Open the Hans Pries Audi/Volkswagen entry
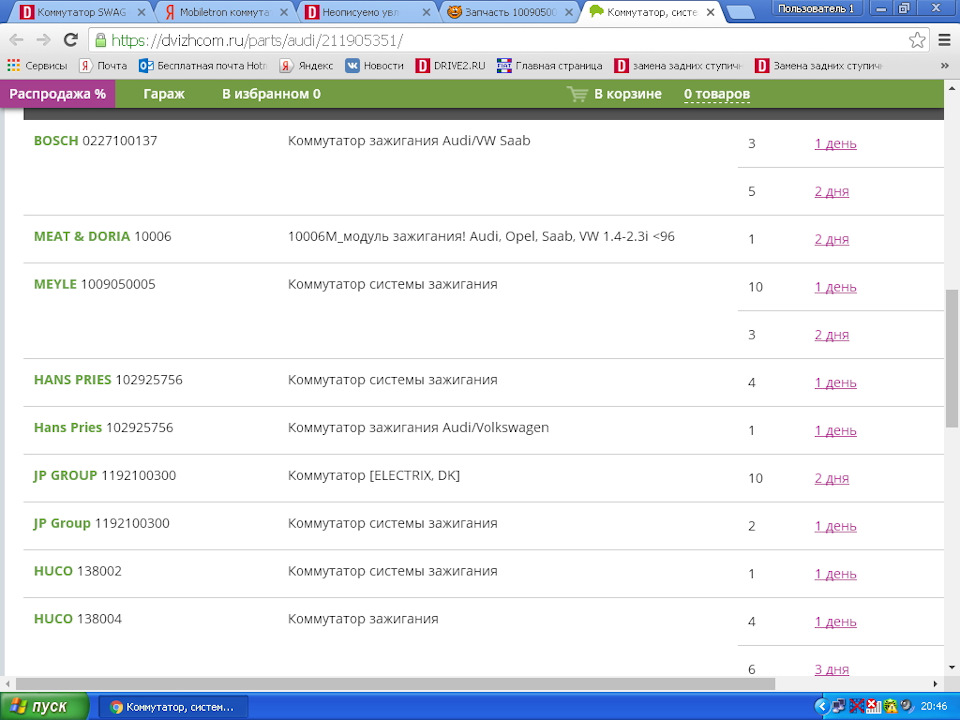The image size is (960, 720). tap(103, 427)
